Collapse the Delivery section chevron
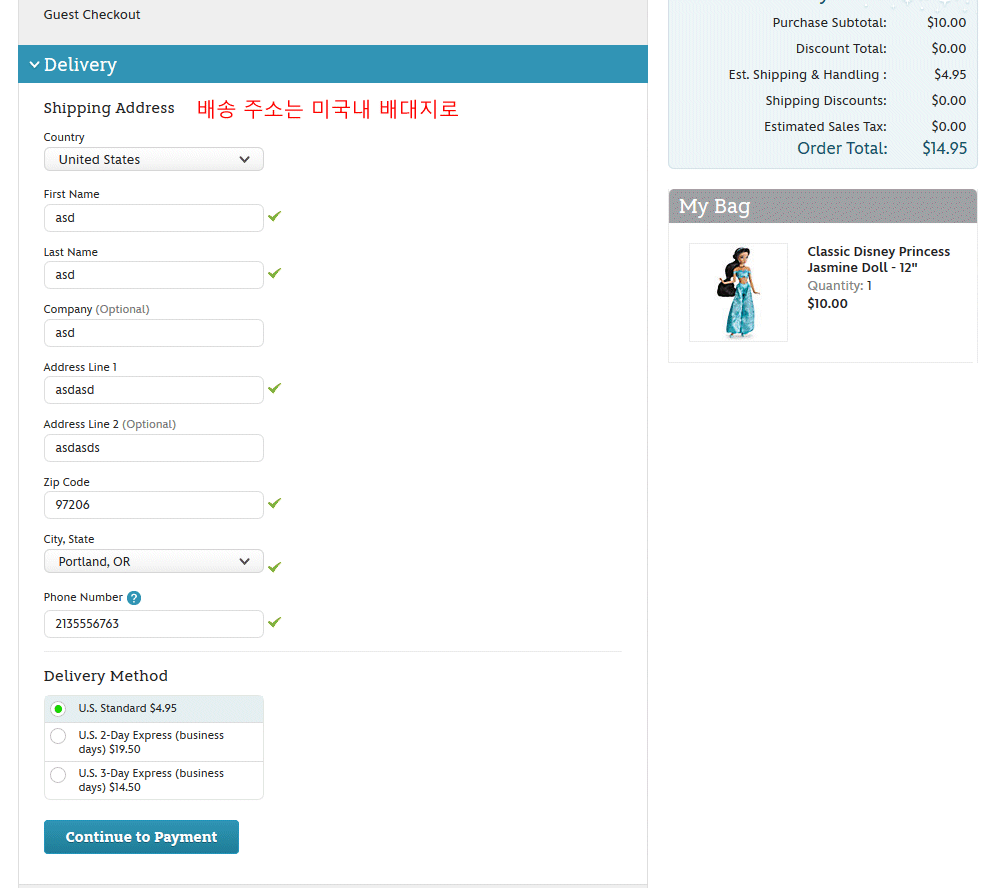The image size is (1006, 888). 34,65
